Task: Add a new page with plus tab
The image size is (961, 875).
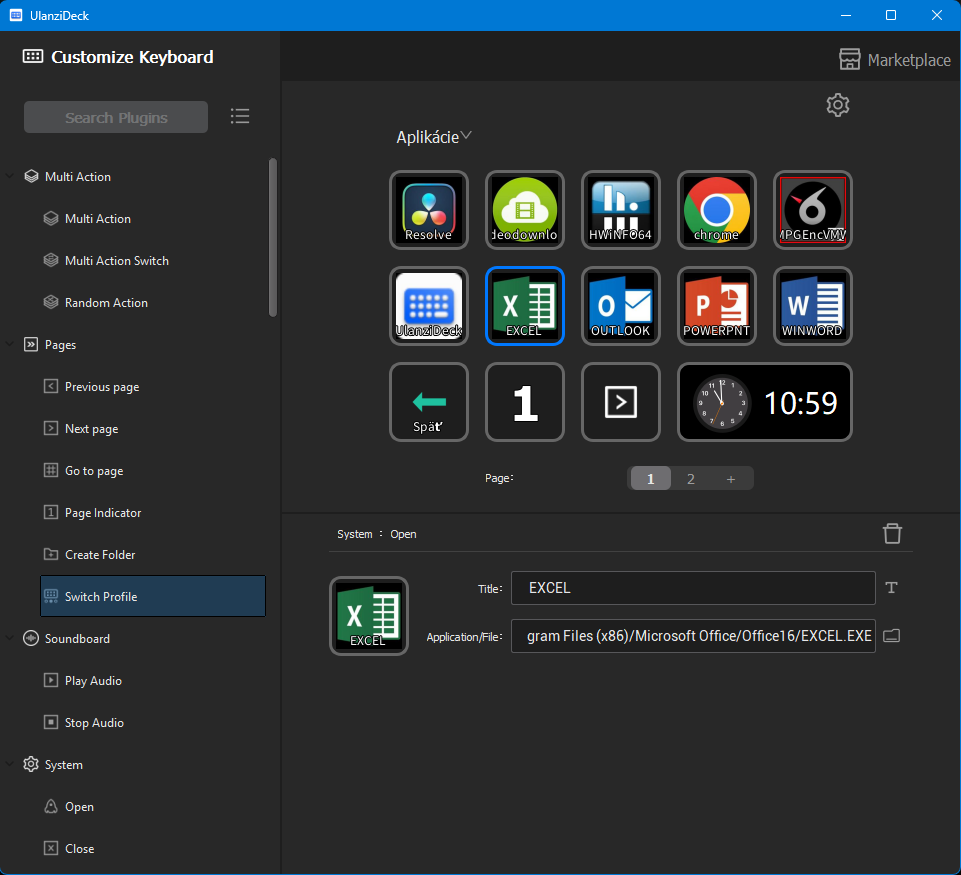Action: pos(731,479)
